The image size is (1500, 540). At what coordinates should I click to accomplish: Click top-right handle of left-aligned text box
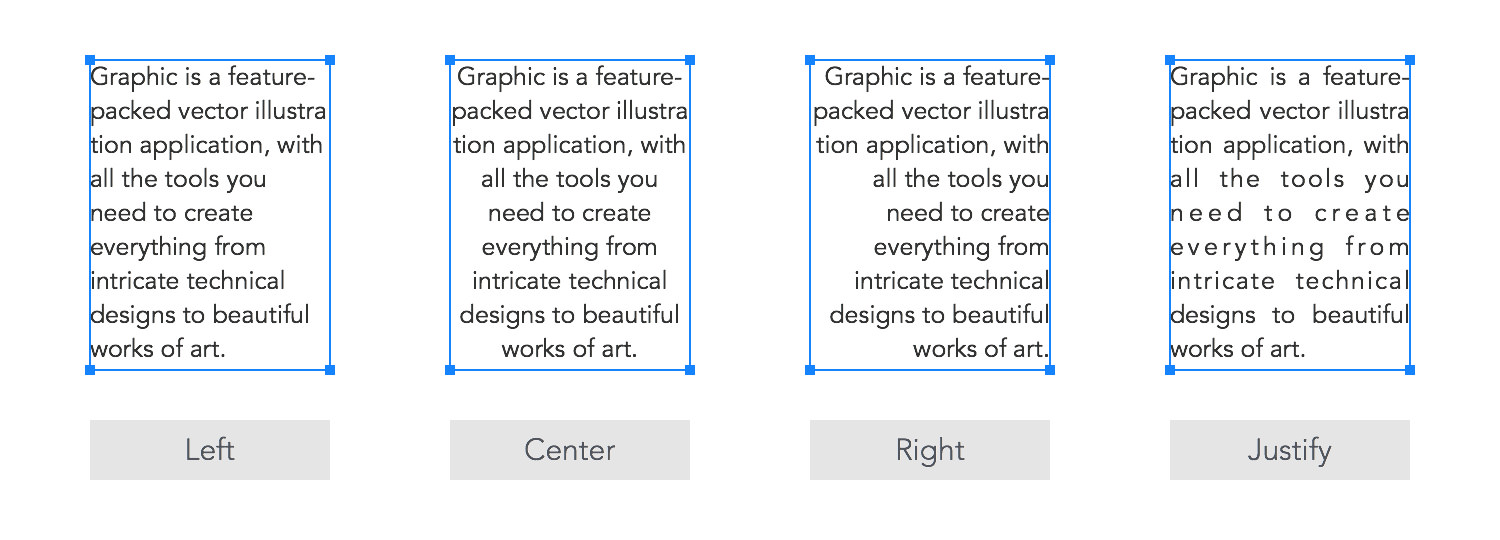[x=330, y=60]
